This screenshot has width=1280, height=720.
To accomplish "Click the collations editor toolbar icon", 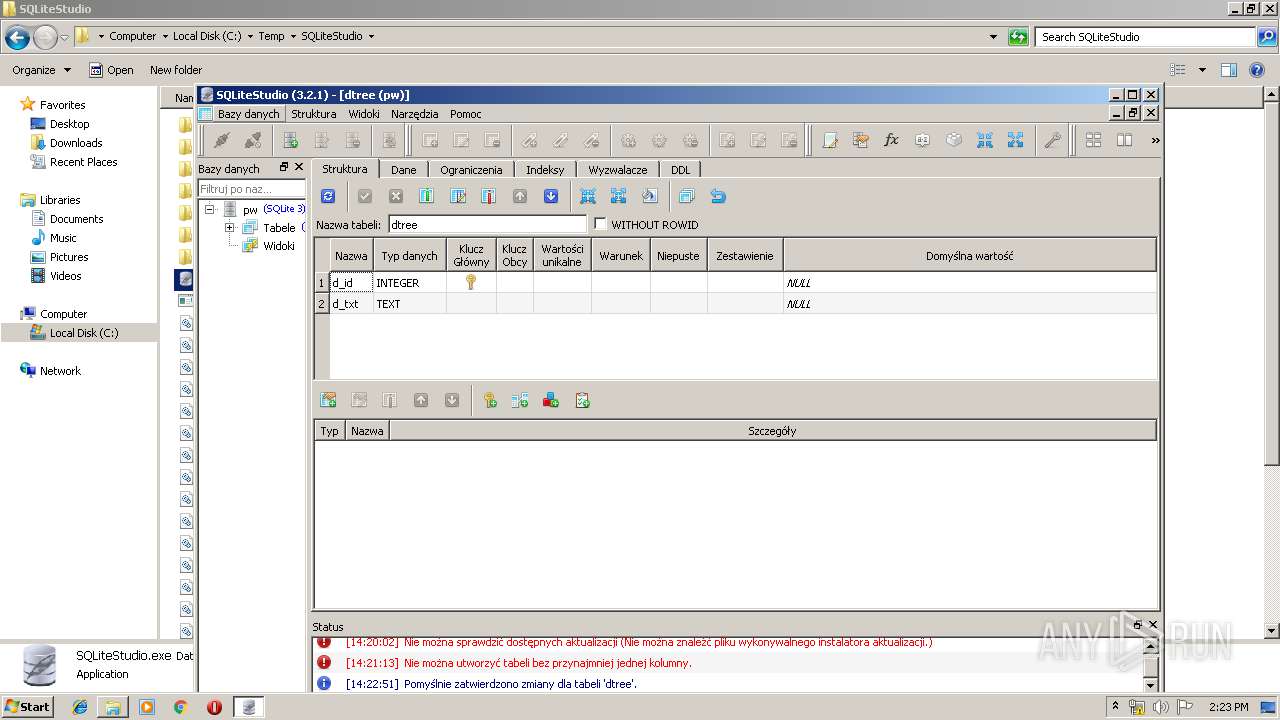I will [922, 140].
